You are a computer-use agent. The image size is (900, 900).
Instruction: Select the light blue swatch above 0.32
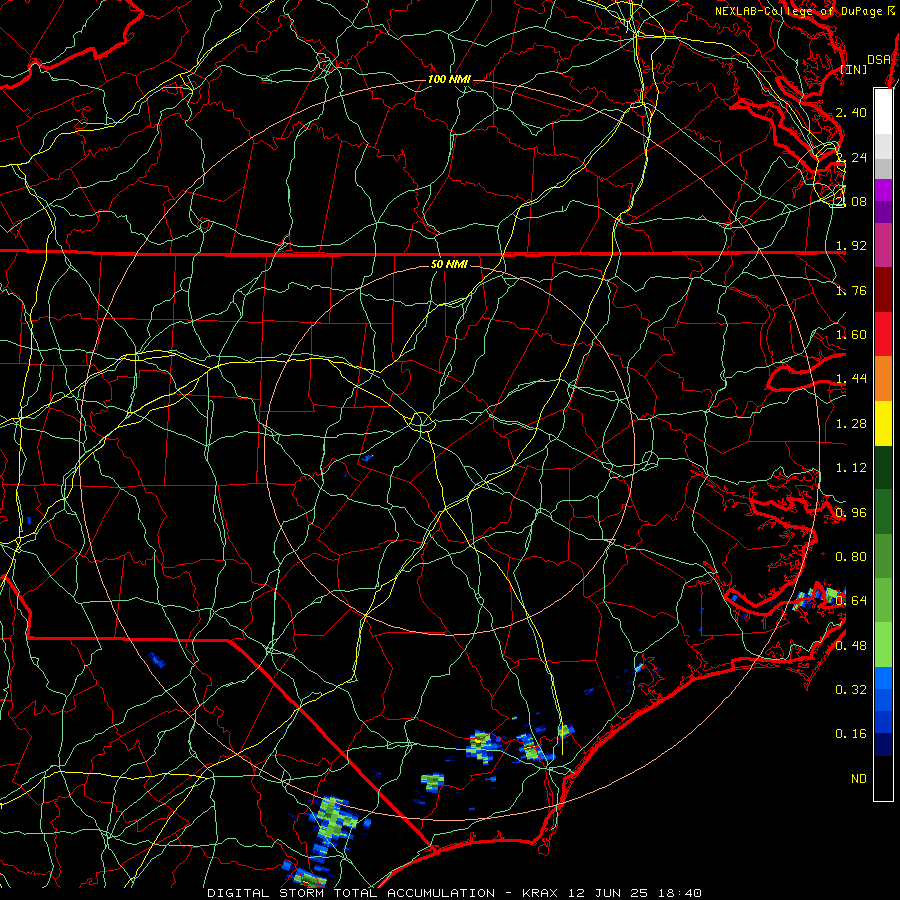coord(883,678)
